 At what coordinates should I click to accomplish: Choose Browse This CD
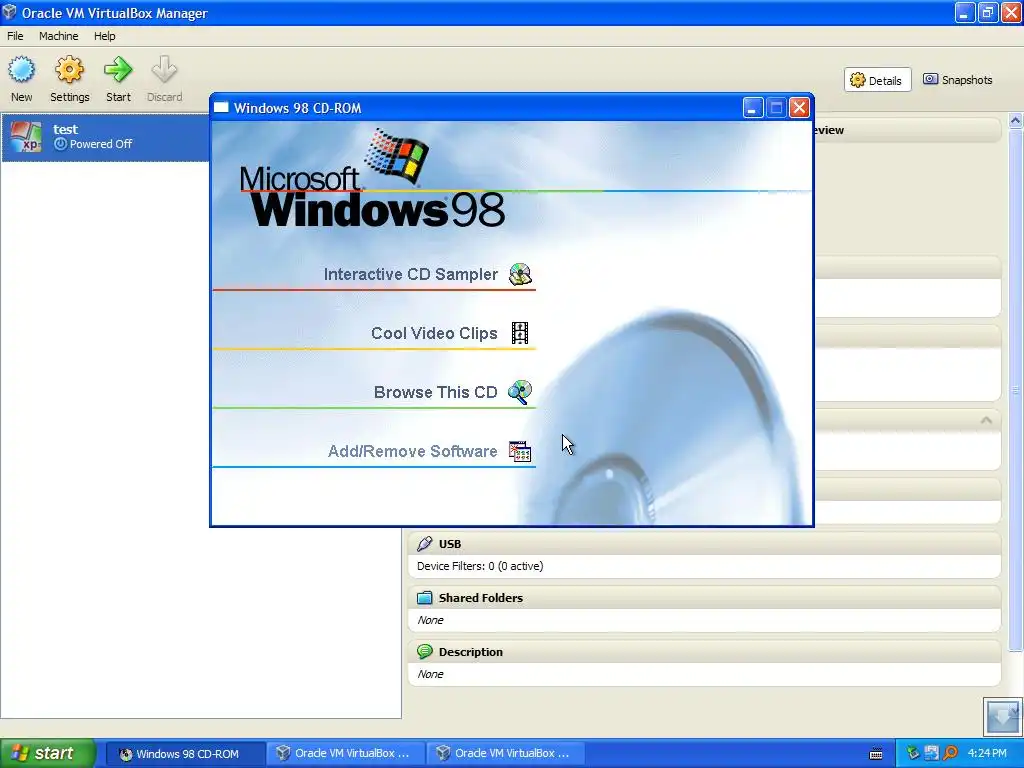[435, 392]
